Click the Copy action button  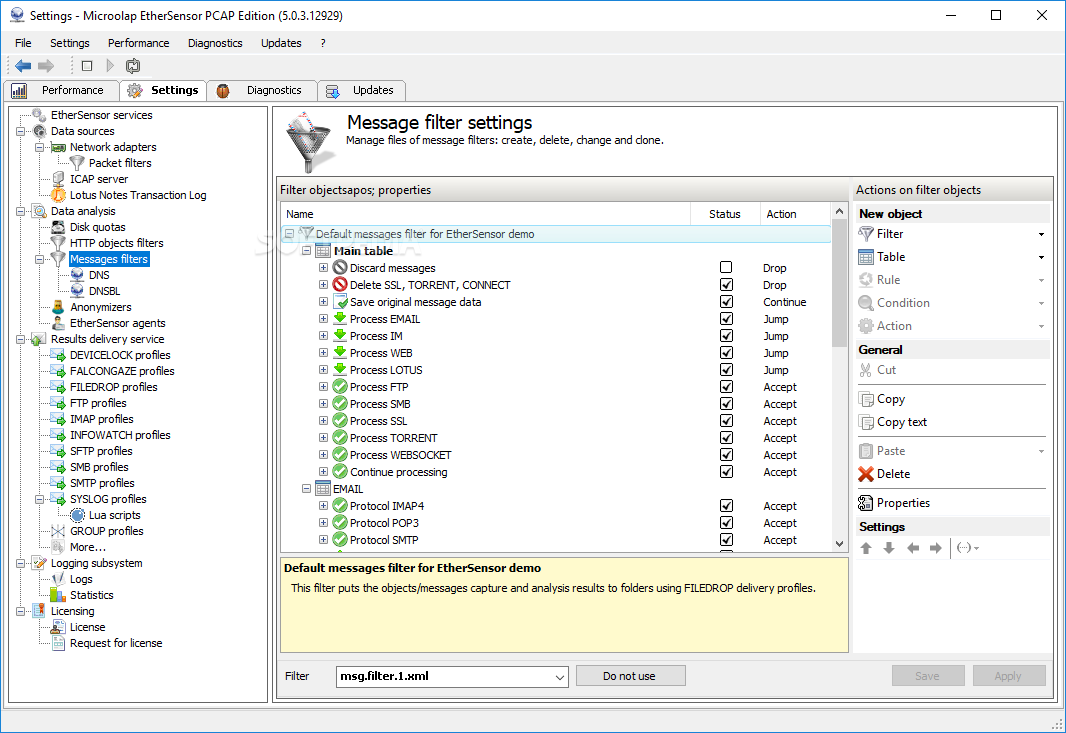tap(890, 399)
